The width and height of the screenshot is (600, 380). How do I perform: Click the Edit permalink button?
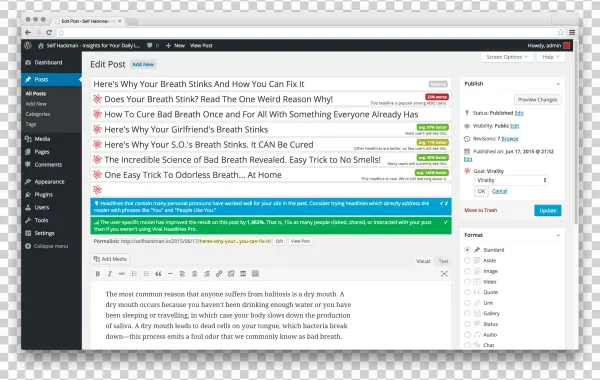[x=279, y=241]
